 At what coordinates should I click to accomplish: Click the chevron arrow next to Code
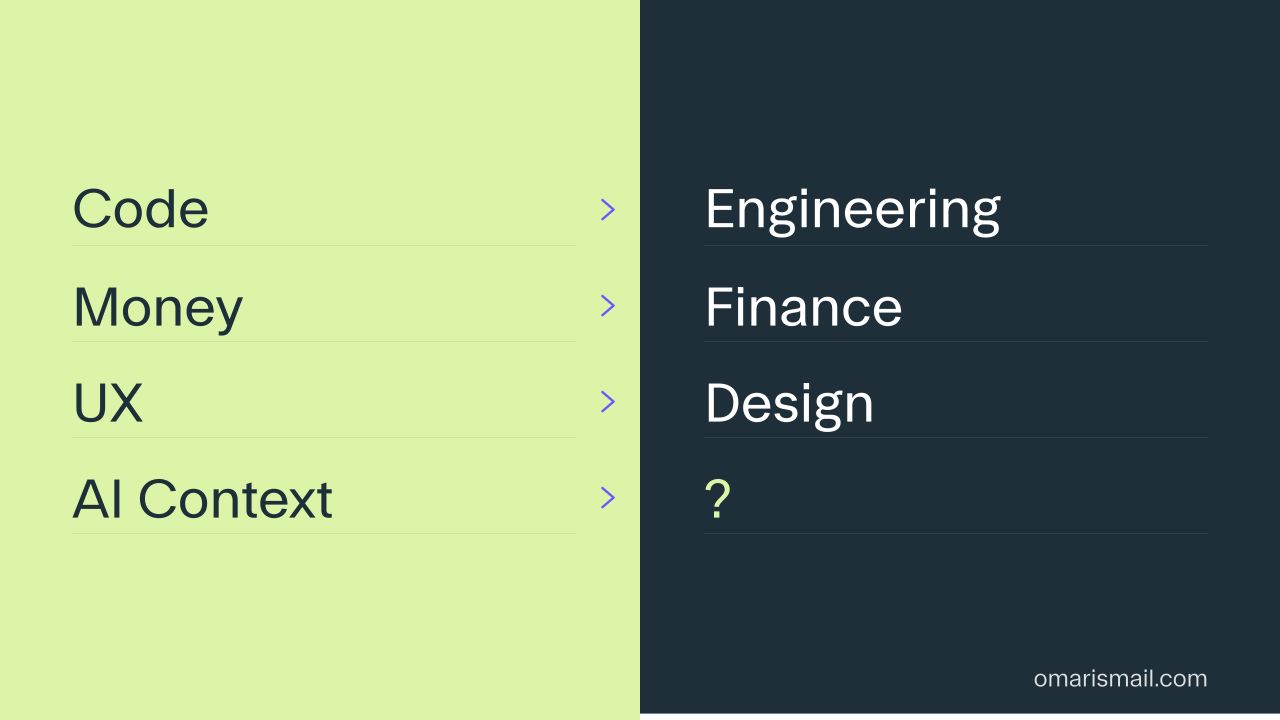[x=607, y=210]
